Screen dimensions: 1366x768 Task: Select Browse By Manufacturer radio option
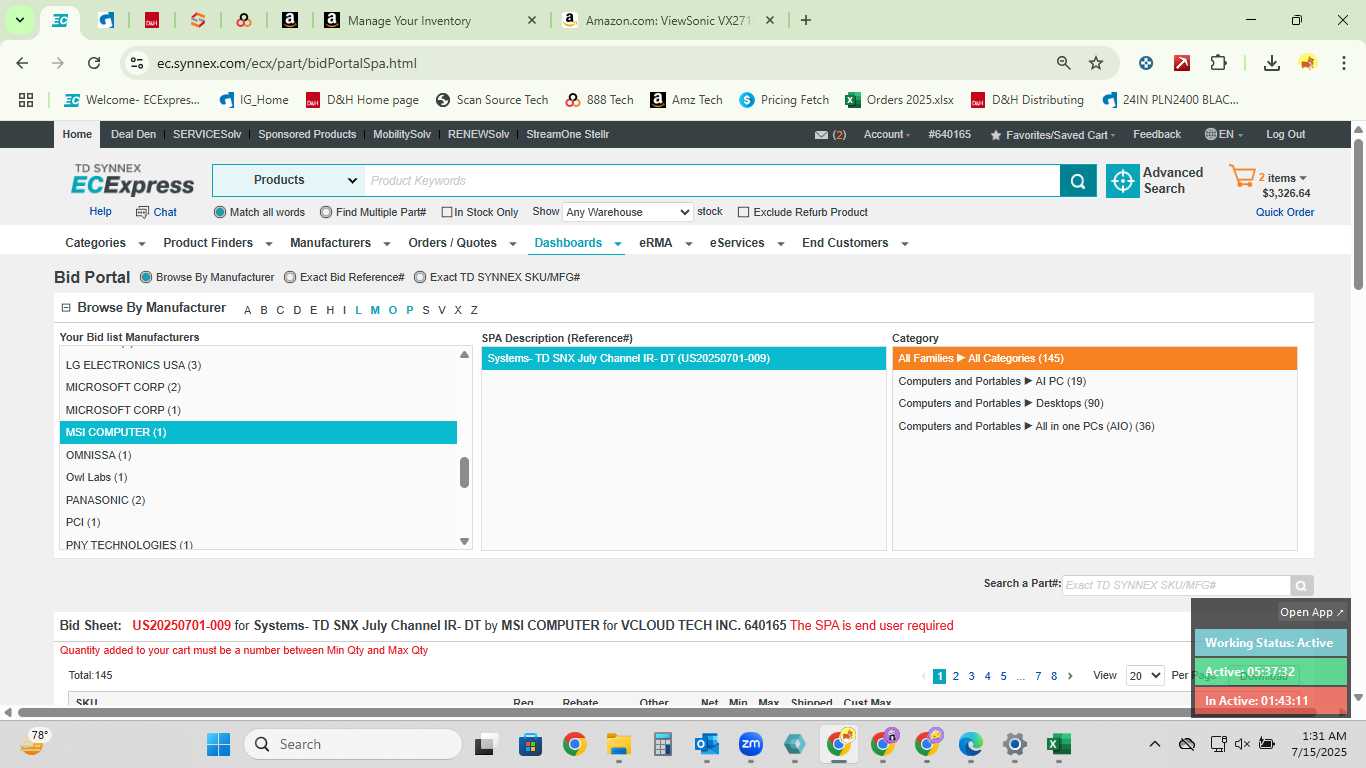point(146,277)
